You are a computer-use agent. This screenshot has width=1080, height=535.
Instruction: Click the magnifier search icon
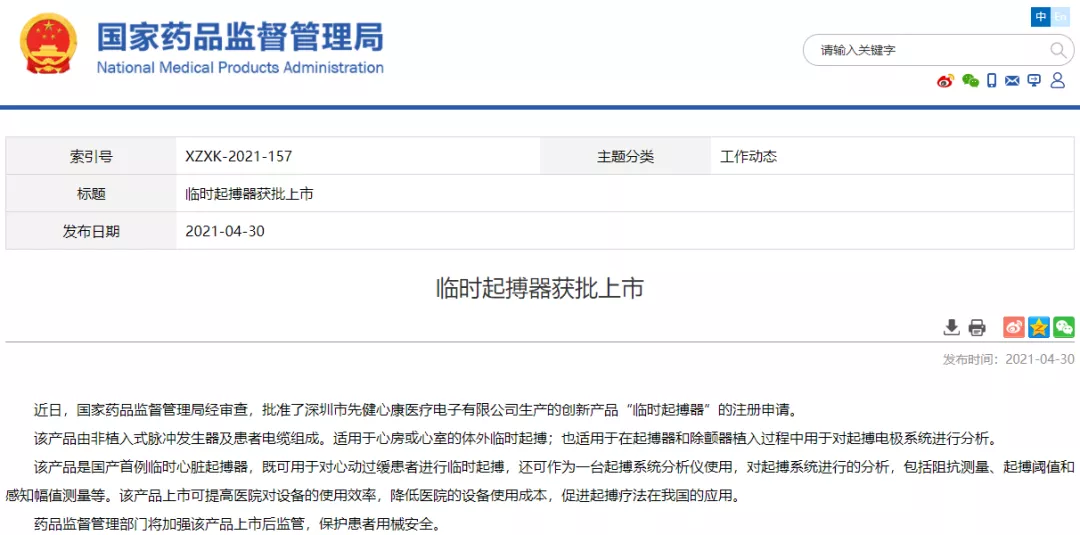1057,50
